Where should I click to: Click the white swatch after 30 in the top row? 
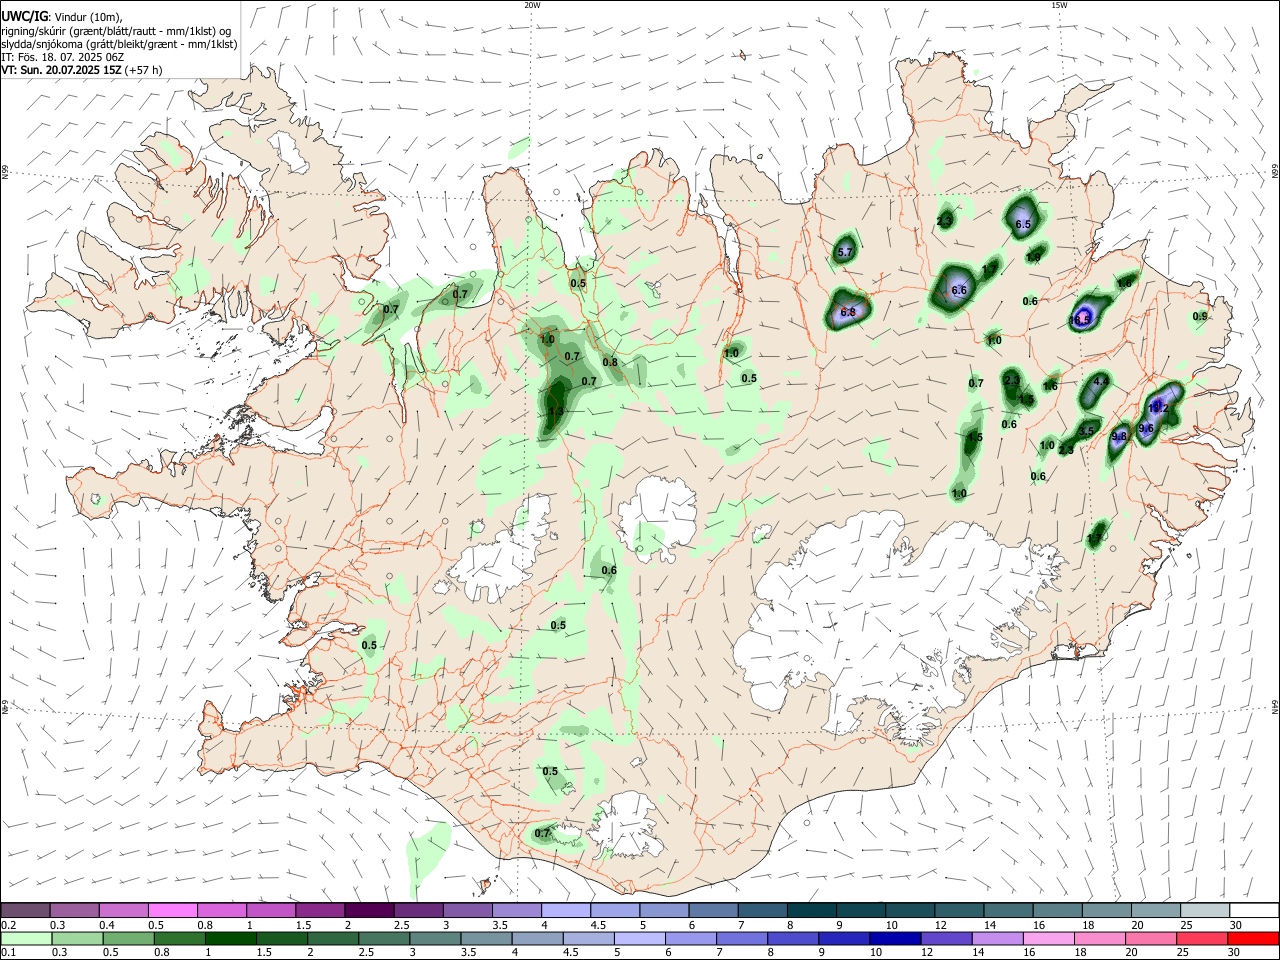coord(1252,910)
